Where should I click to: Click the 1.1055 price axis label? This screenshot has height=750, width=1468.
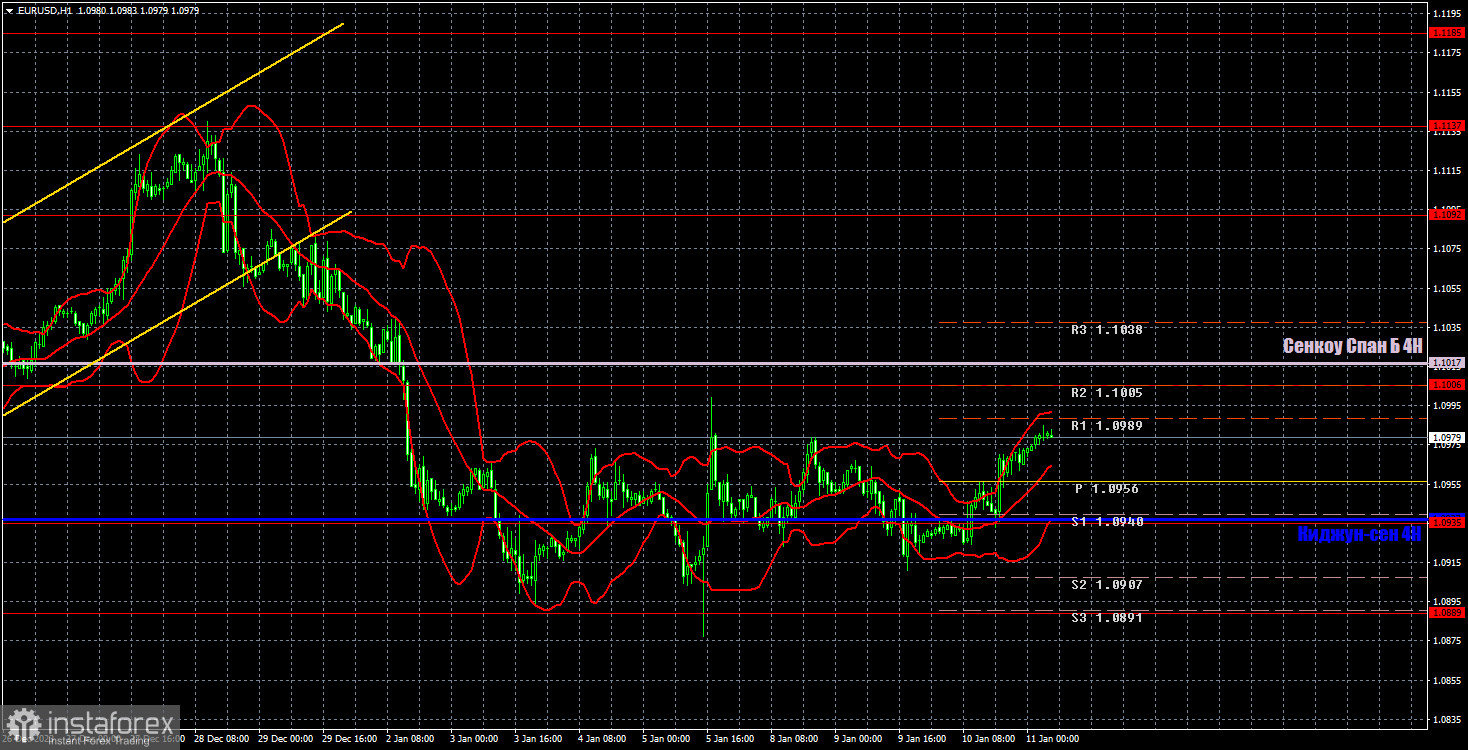pyautogui.click(x=1448, y=288)
